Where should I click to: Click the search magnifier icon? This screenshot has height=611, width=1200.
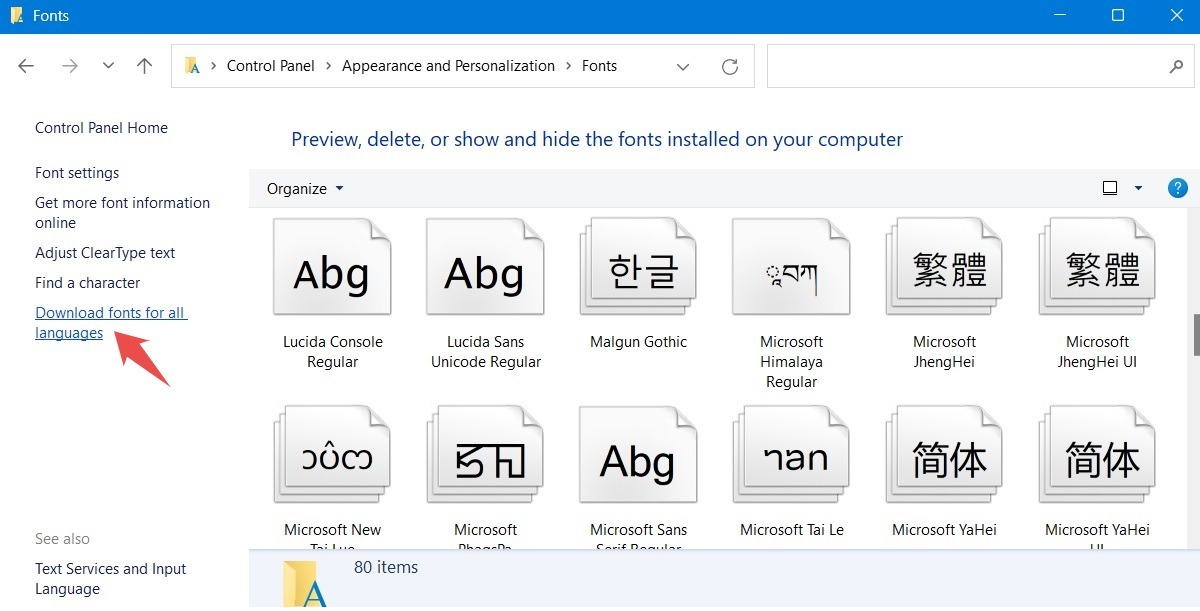pos(1176,65)
